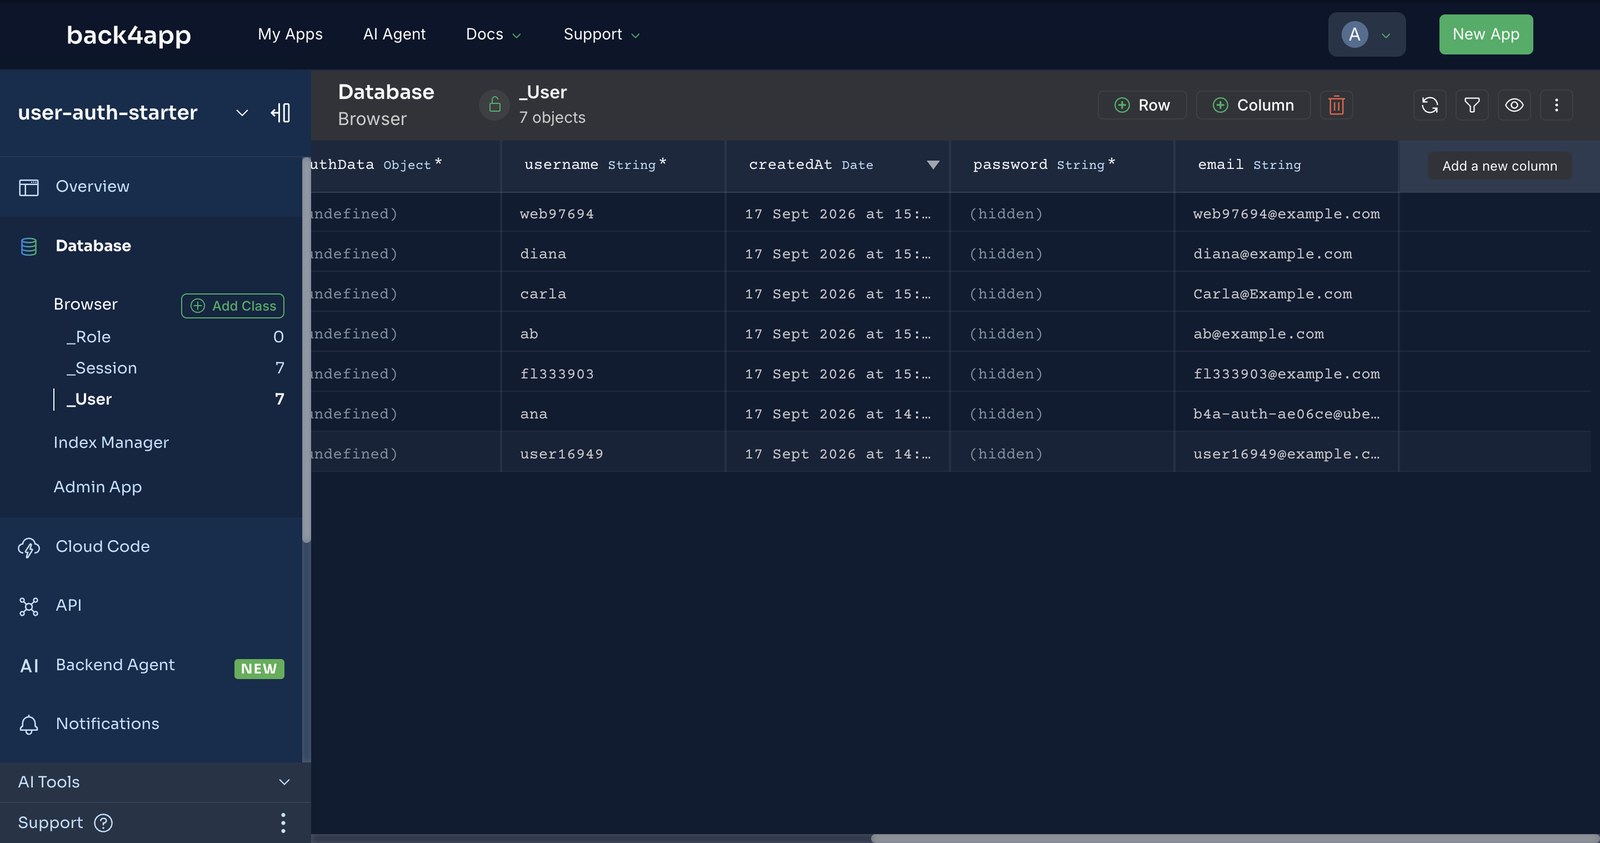Toggle sort arrow on createdAt column
Image resolution: width=1600 pixels, height=843 pixels.
(933, 165)
